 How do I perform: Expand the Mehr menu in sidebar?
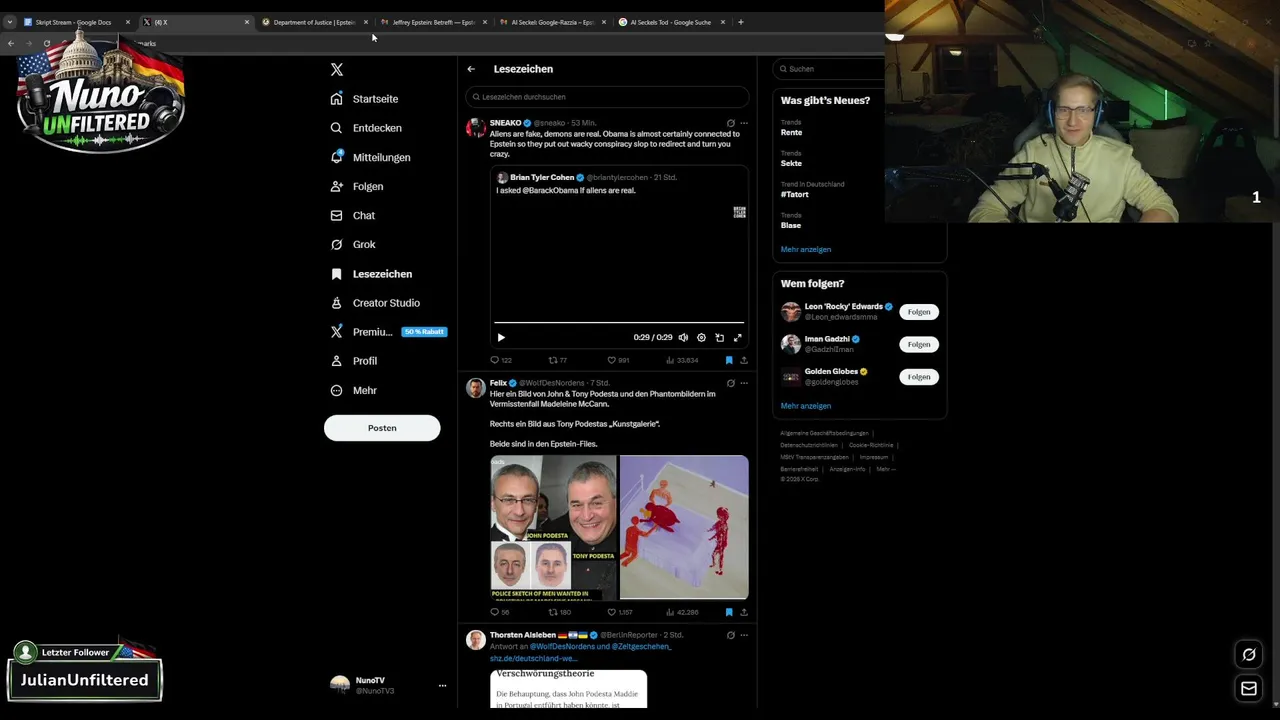[x=354, y=390]
